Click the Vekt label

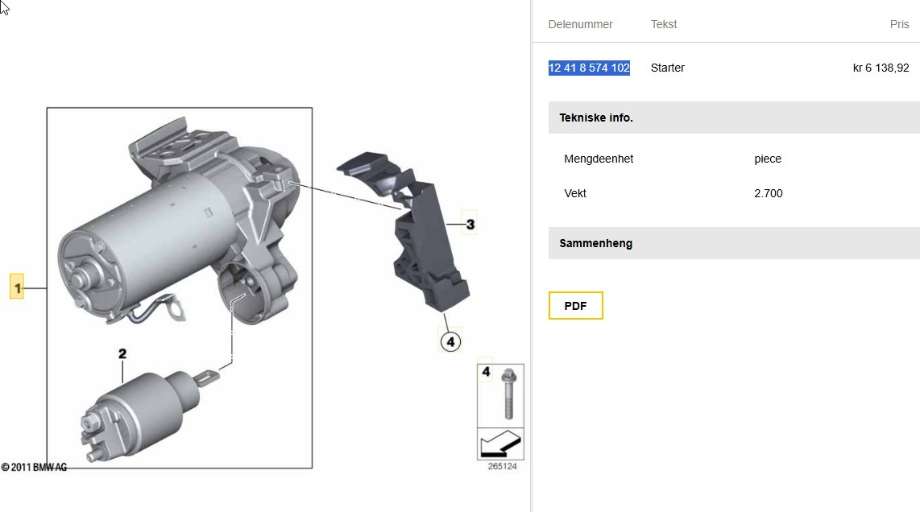tap(575, 193)
